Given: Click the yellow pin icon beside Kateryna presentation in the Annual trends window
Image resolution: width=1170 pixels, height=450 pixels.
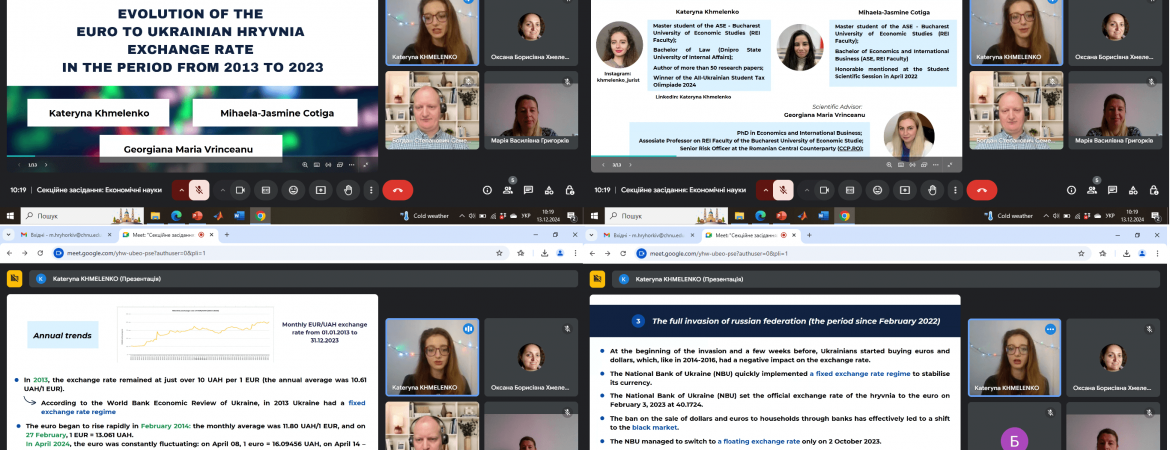Looking at the screenshot, I should [13, 279].
